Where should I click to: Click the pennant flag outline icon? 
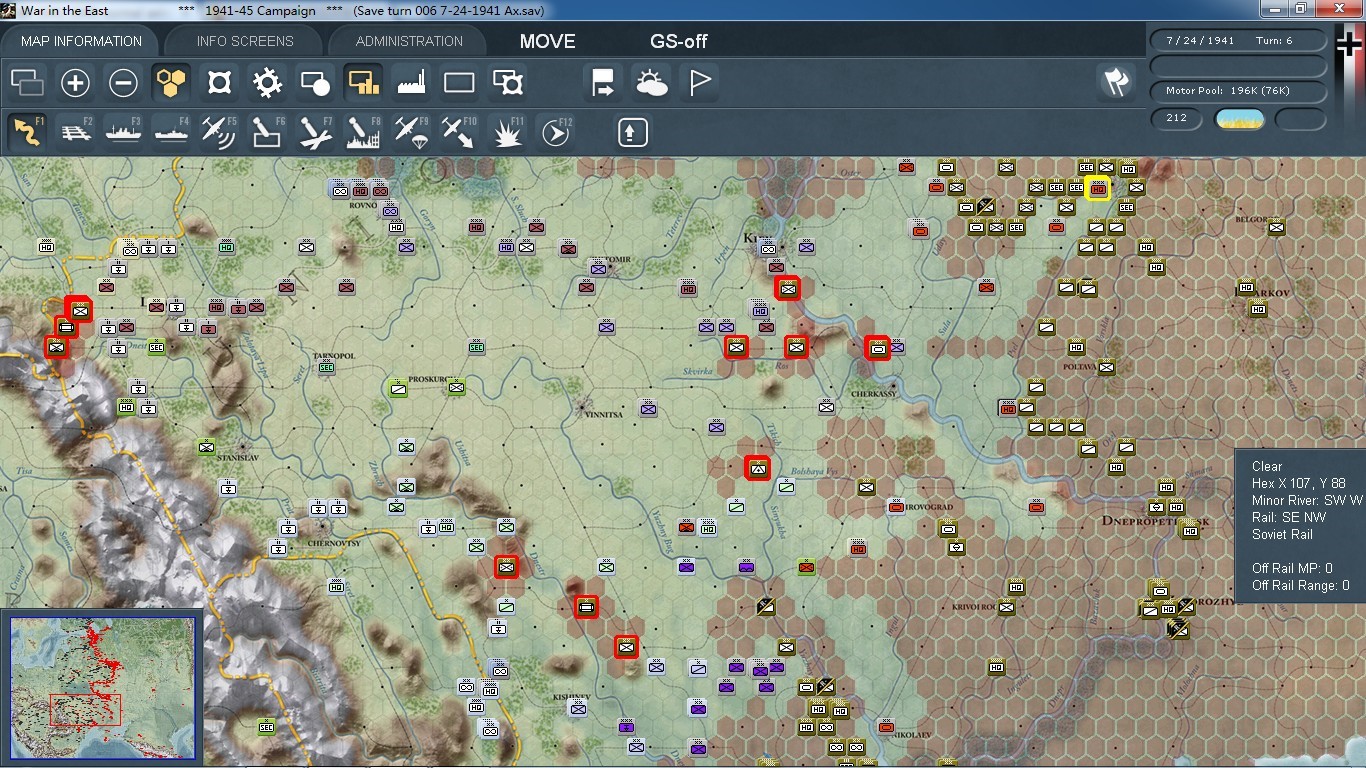[x=700, y=83]
